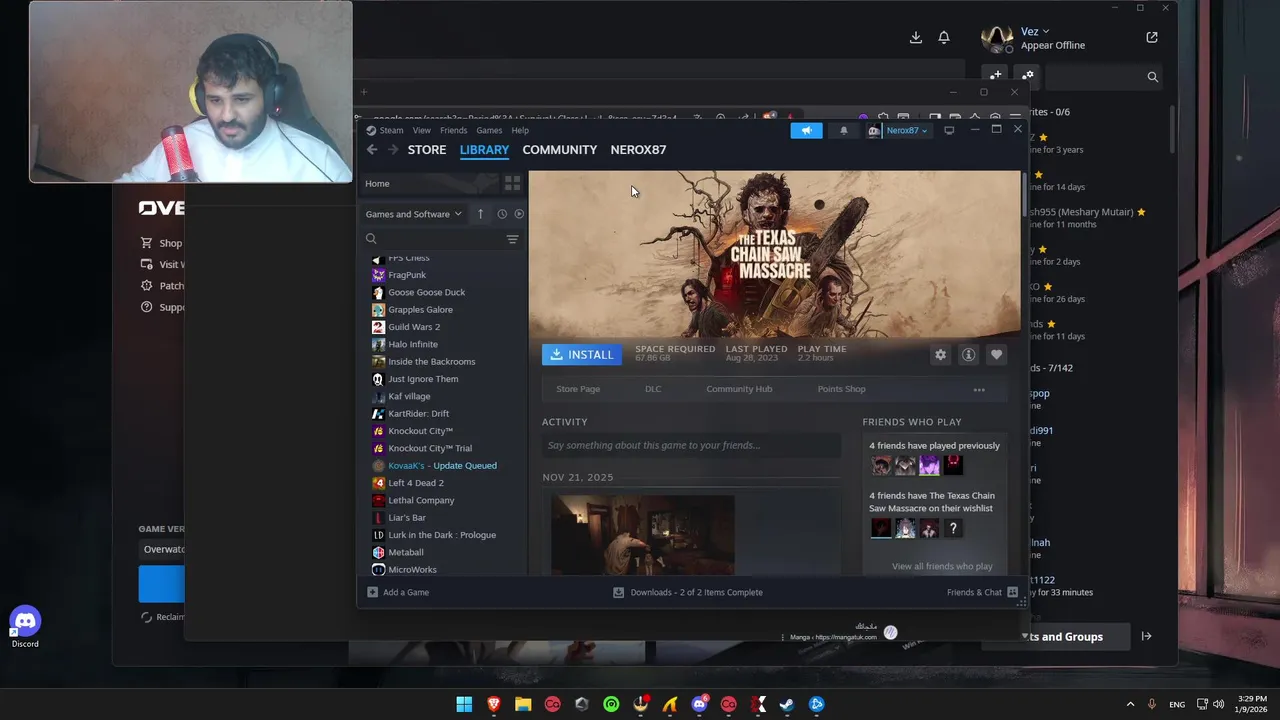The width and height of the screenshot is (1280, 720).
Task: Open View menu
Action: click(x=422, y=130)
